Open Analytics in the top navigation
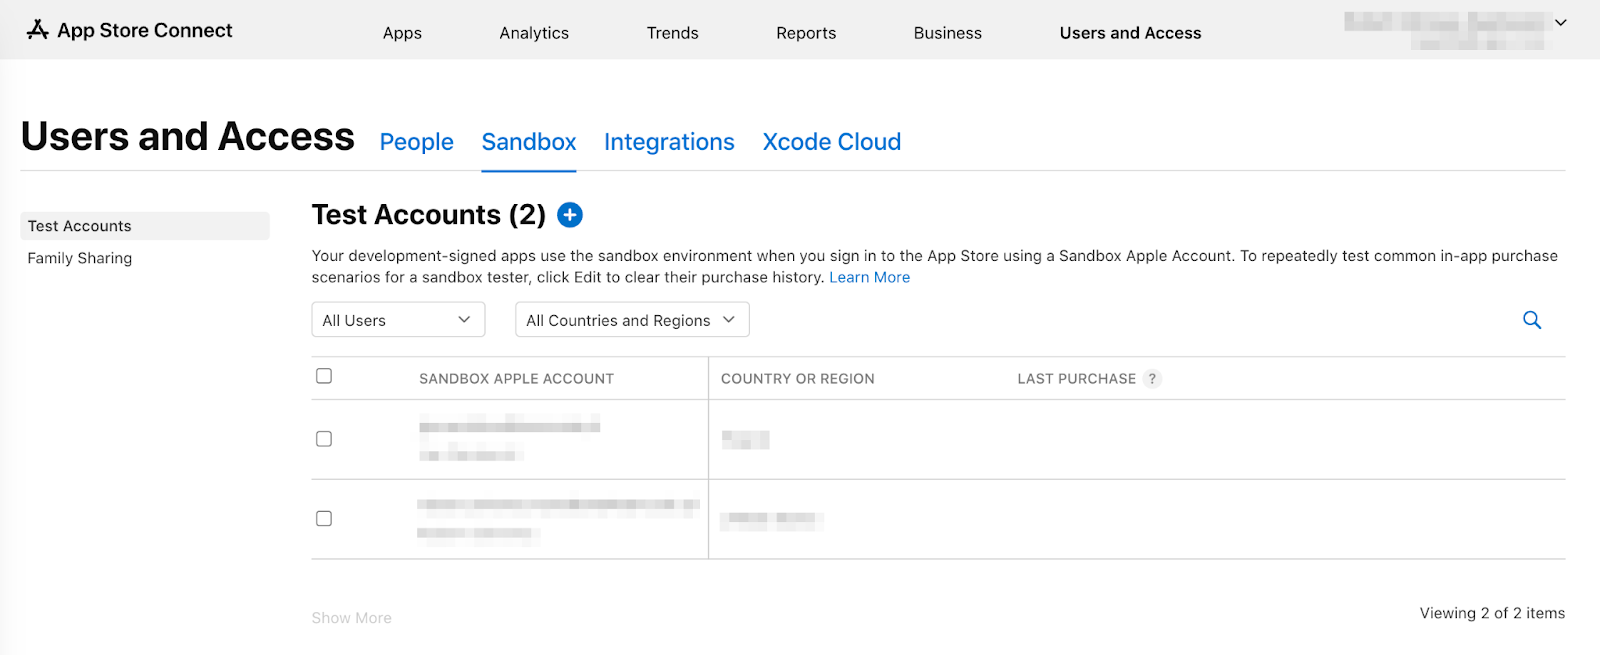This screenshot has height=655, width=1600. coord(534,33)
